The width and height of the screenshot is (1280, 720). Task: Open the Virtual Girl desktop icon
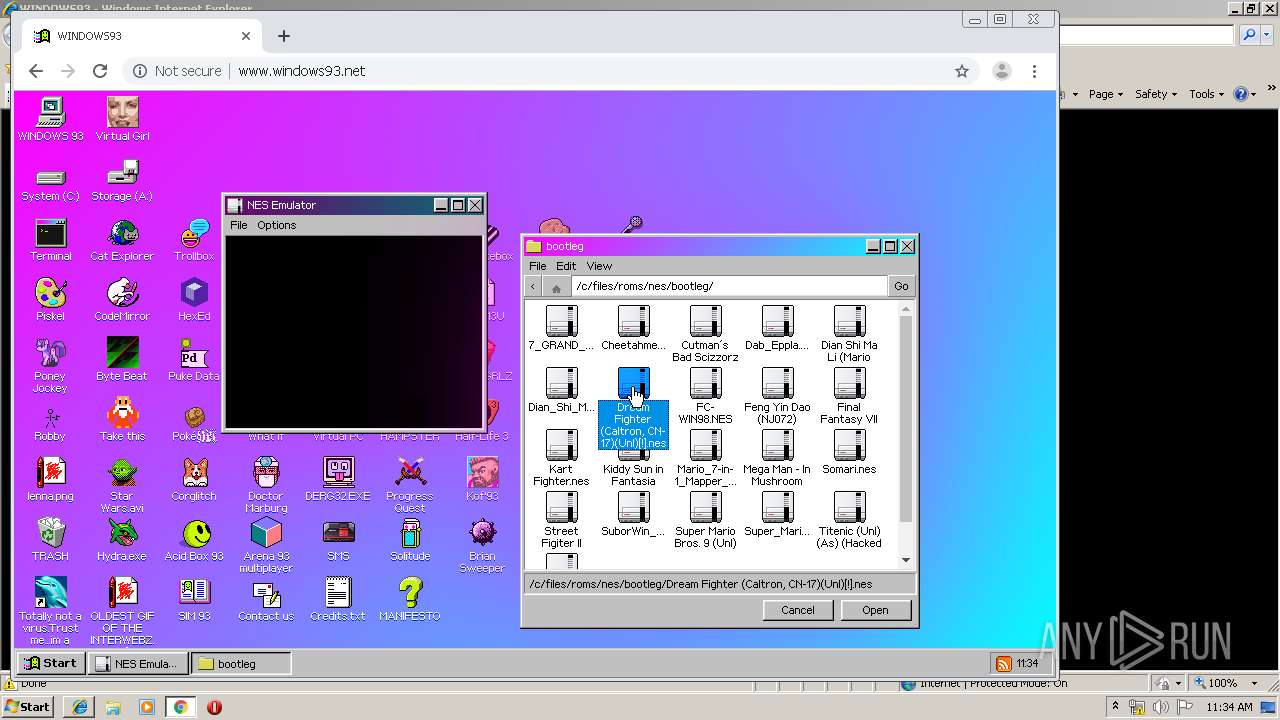pos(122,119)
